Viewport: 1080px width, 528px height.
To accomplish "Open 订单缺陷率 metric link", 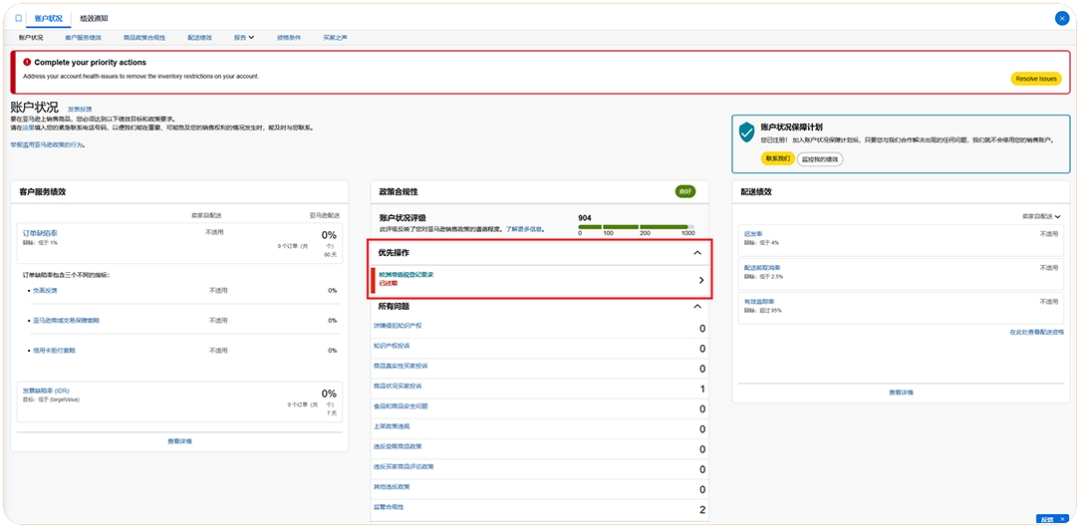I will (x=40, y=234).
